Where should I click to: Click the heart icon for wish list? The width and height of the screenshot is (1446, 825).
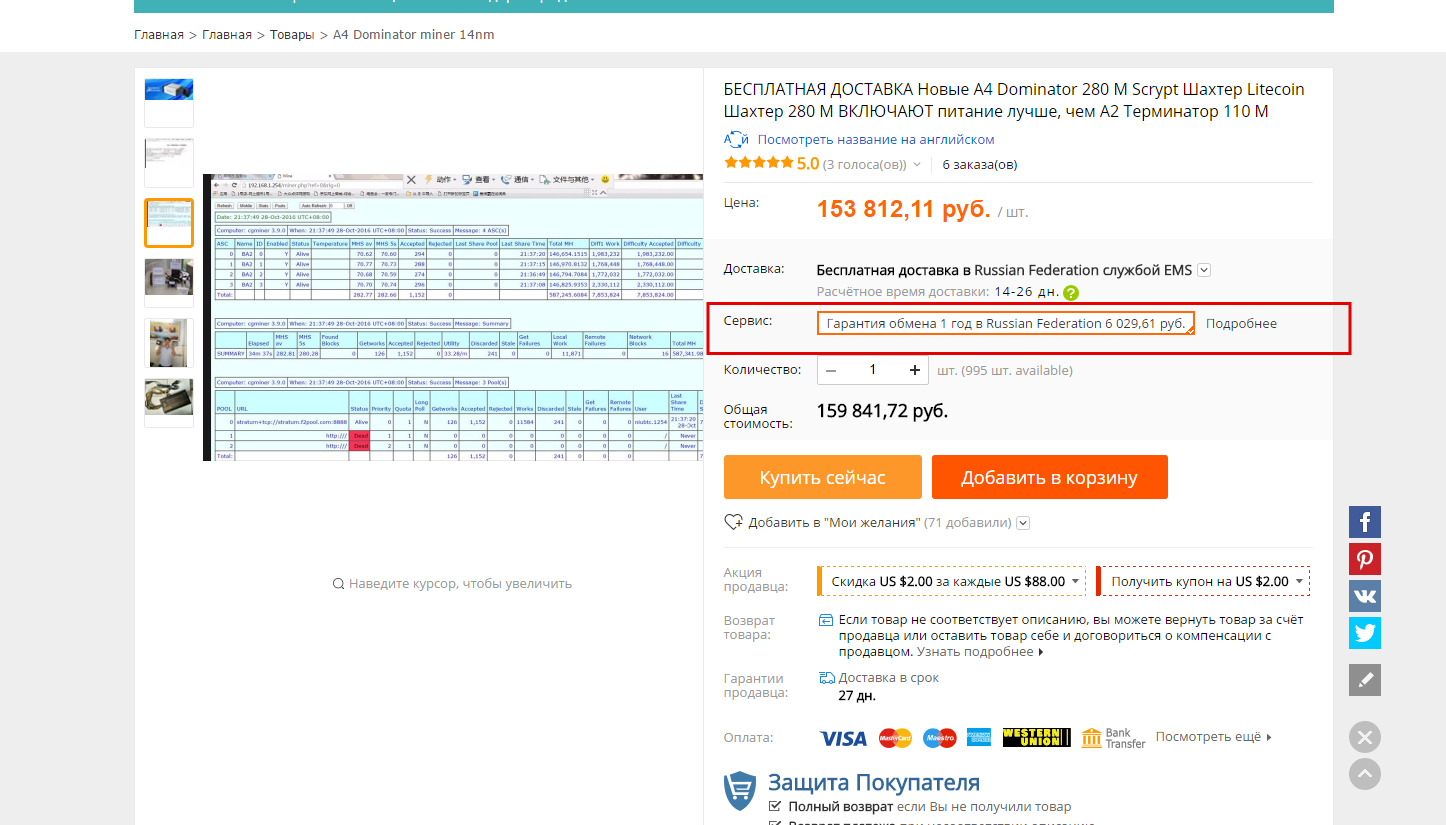[733, 522]
